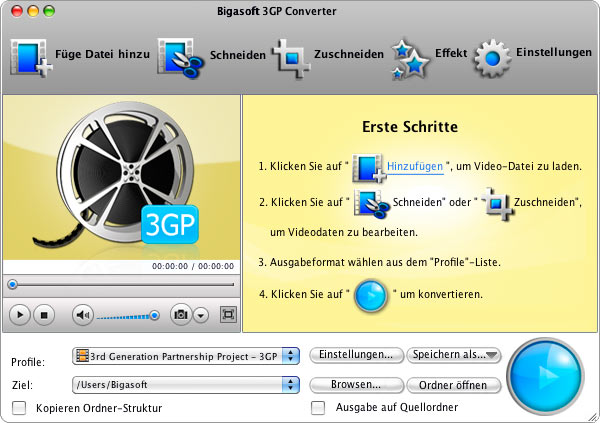Expand the Speichern als... menu button

tap(454, 355)
